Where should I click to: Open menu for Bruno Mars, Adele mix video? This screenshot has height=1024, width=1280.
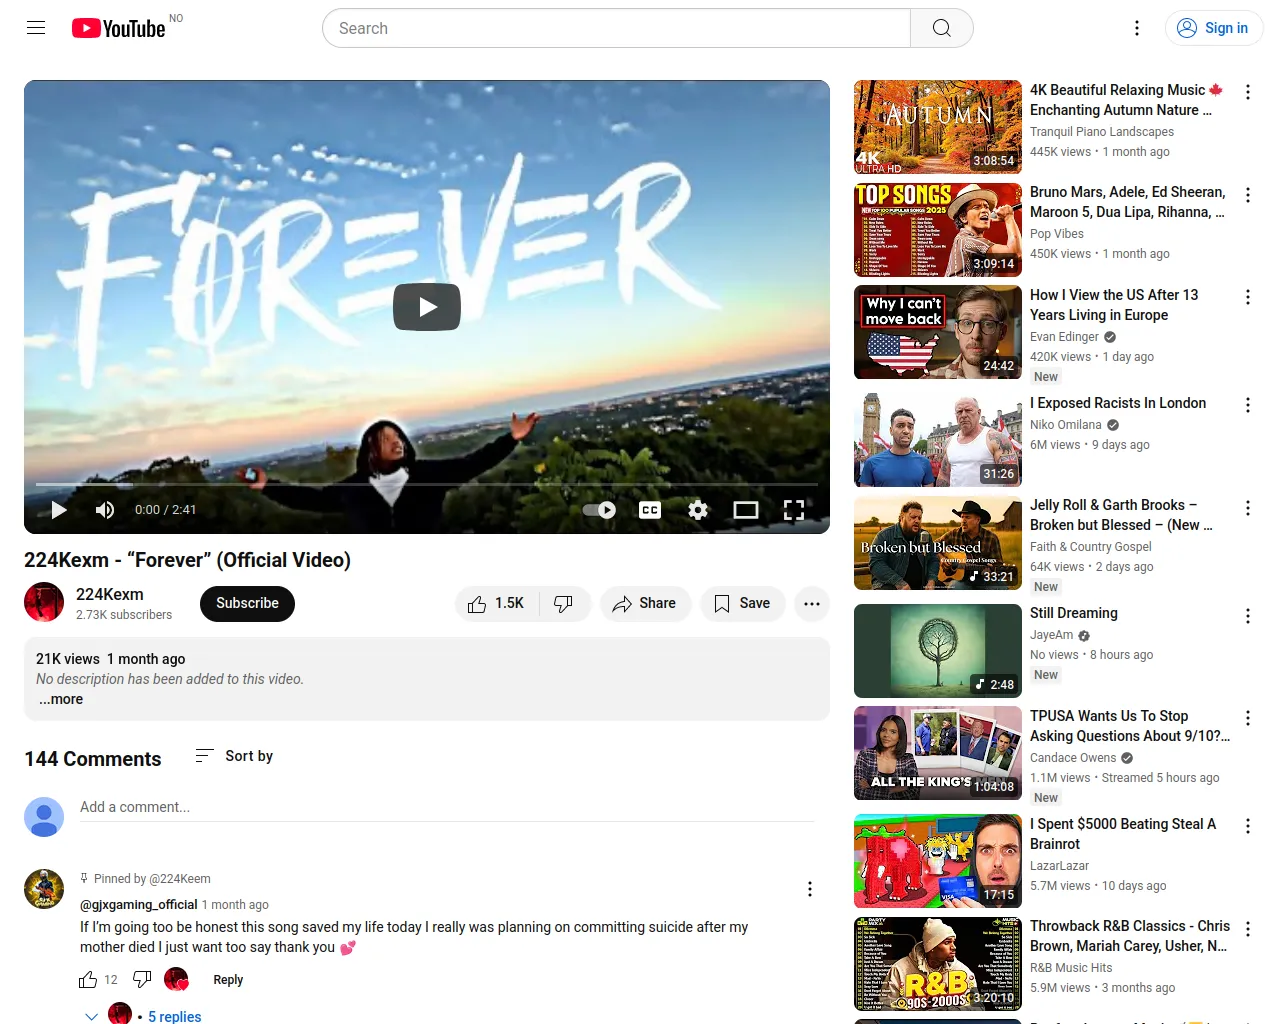[1248, 195]
